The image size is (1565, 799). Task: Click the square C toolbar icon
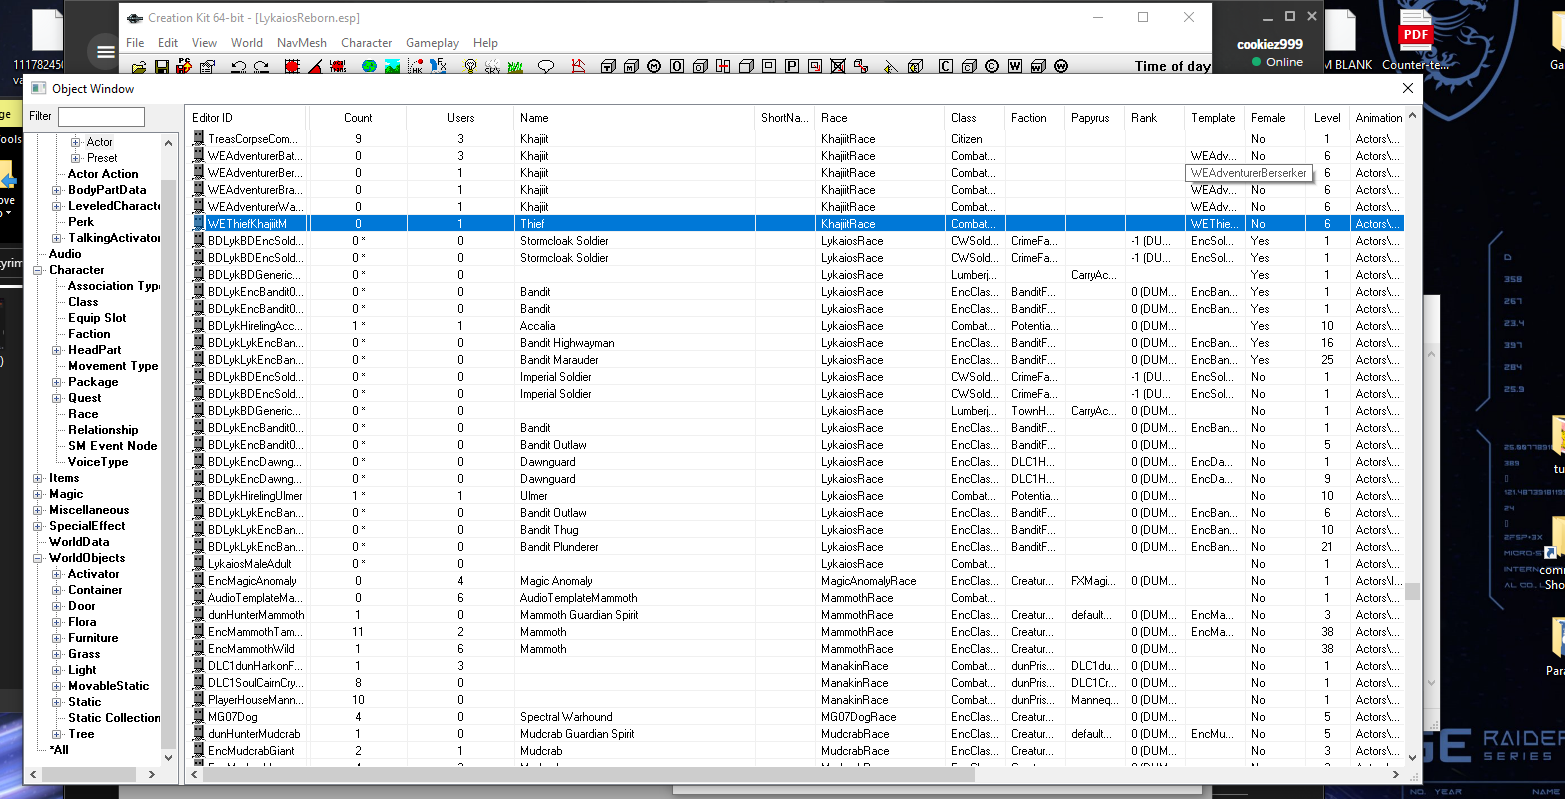(945, 67)
